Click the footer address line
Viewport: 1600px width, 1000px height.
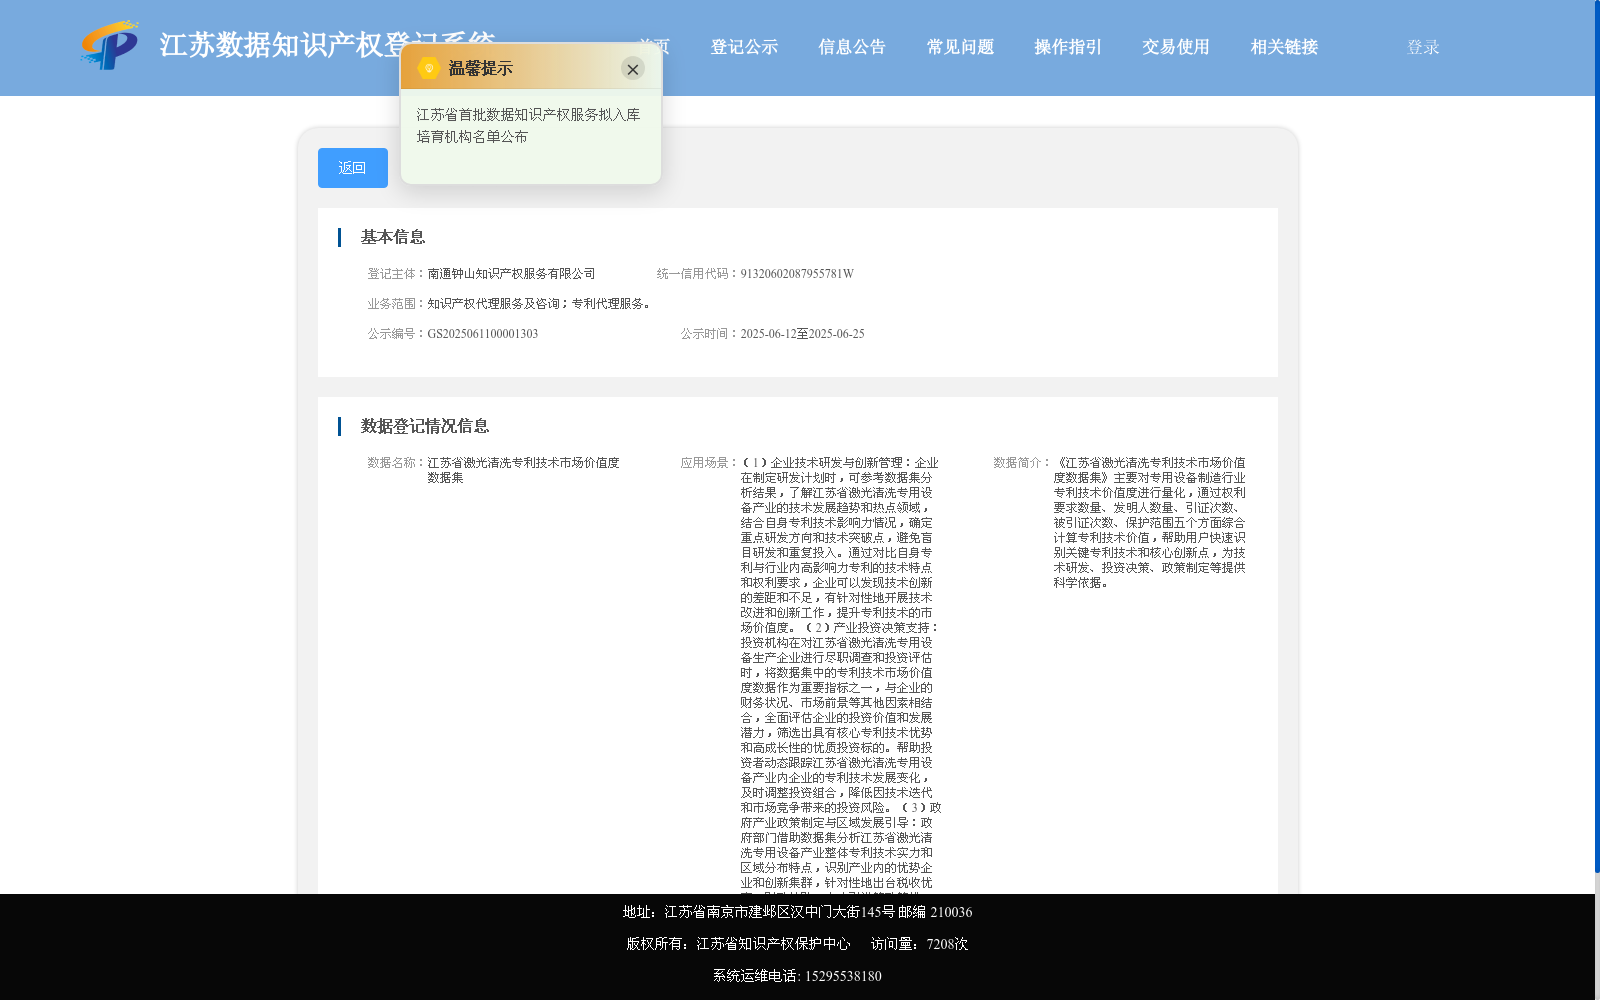coord(797,912)
